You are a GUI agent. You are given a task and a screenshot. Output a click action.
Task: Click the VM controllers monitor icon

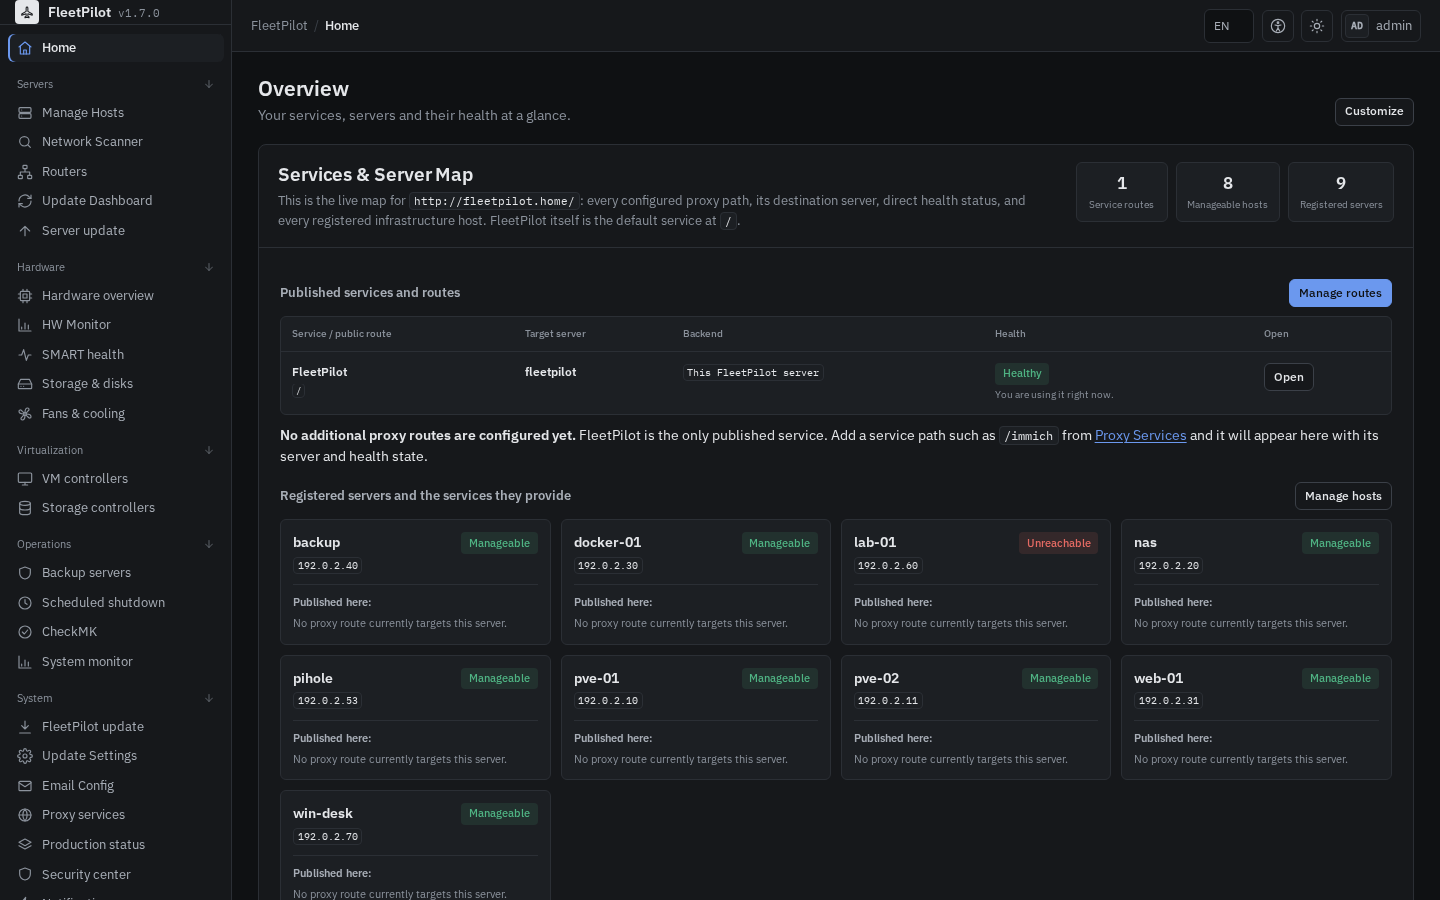tap(25, 479)
